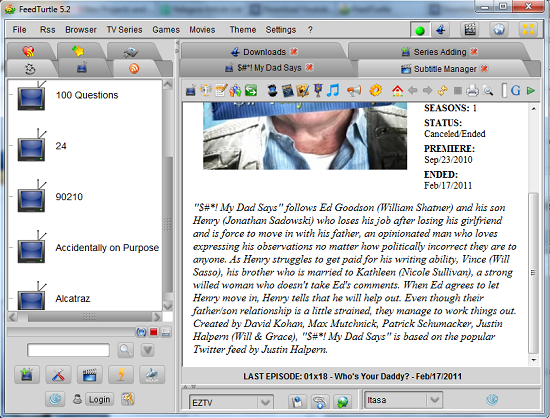This screenshot has width=550, height=418.
Task: Click the down arrow beside search field
Action: (147, 350)
